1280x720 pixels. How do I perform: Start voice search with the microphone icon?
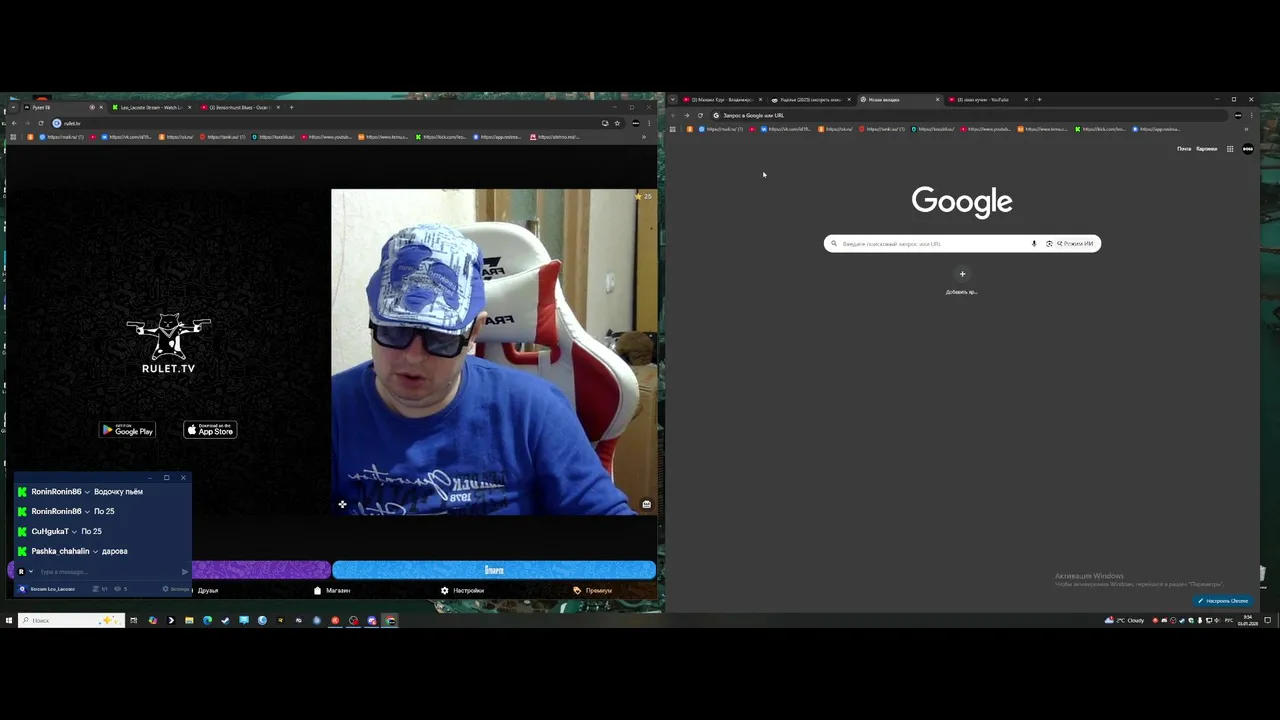point(1034,244)
